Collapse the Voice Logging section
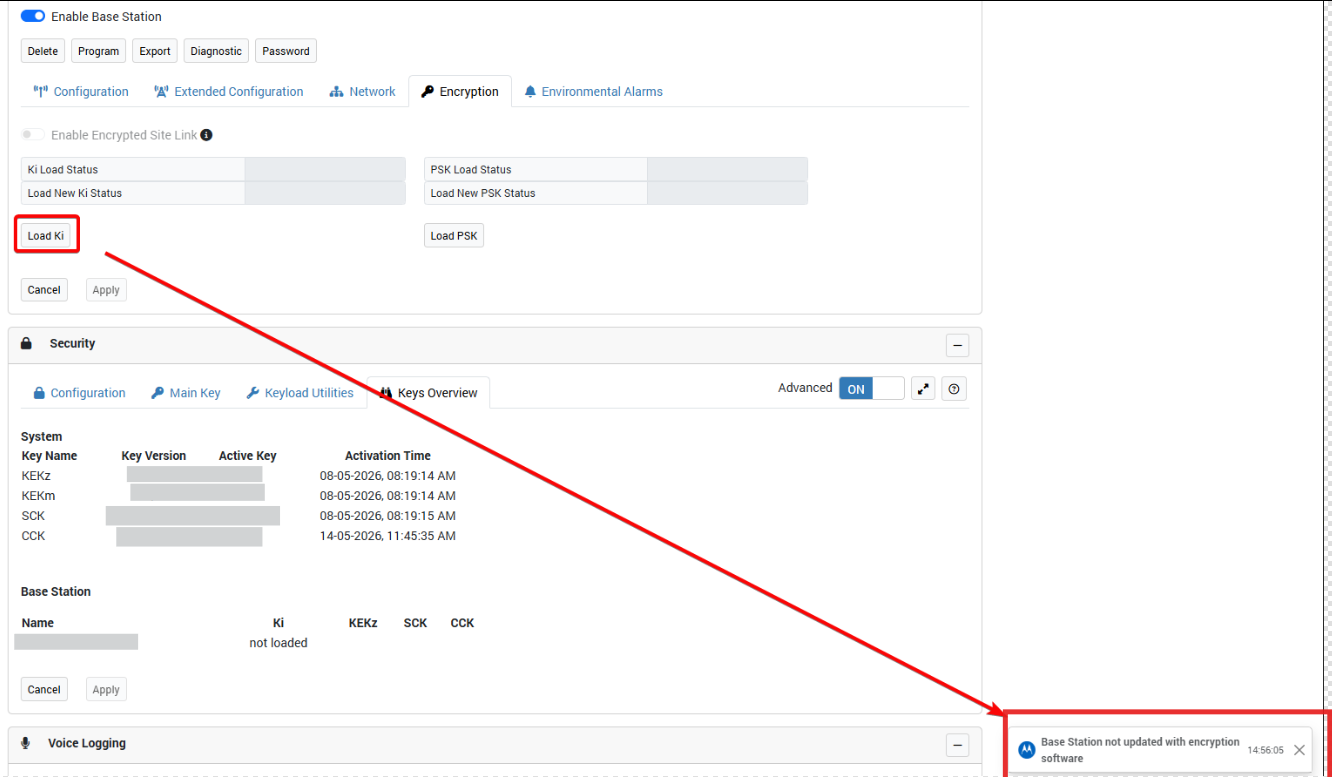Image resolution: width=1332 pixels, height=777 pixels. [958, 746]
